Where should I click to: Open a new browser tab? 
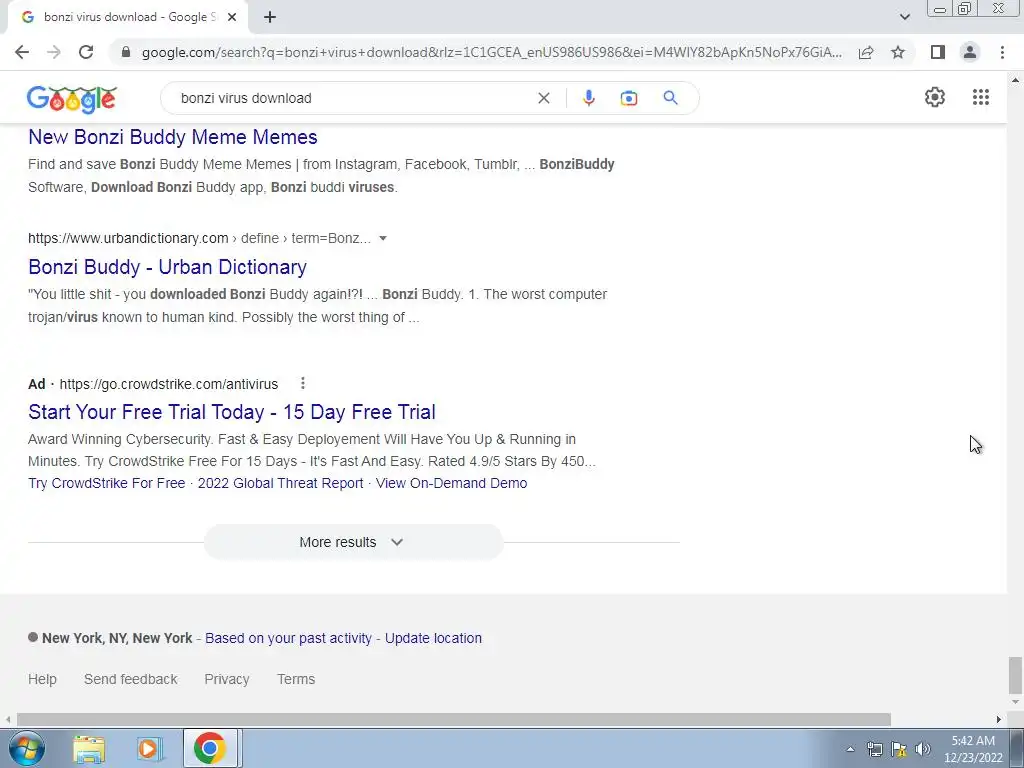point(270,17)
